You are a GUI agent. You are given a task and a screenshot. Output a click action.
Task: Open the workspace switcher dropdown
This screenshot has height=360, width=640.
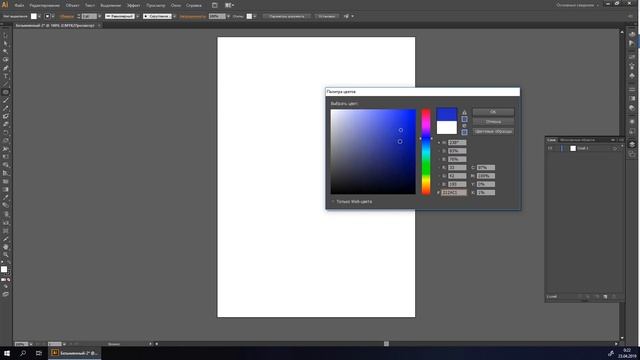578,5
